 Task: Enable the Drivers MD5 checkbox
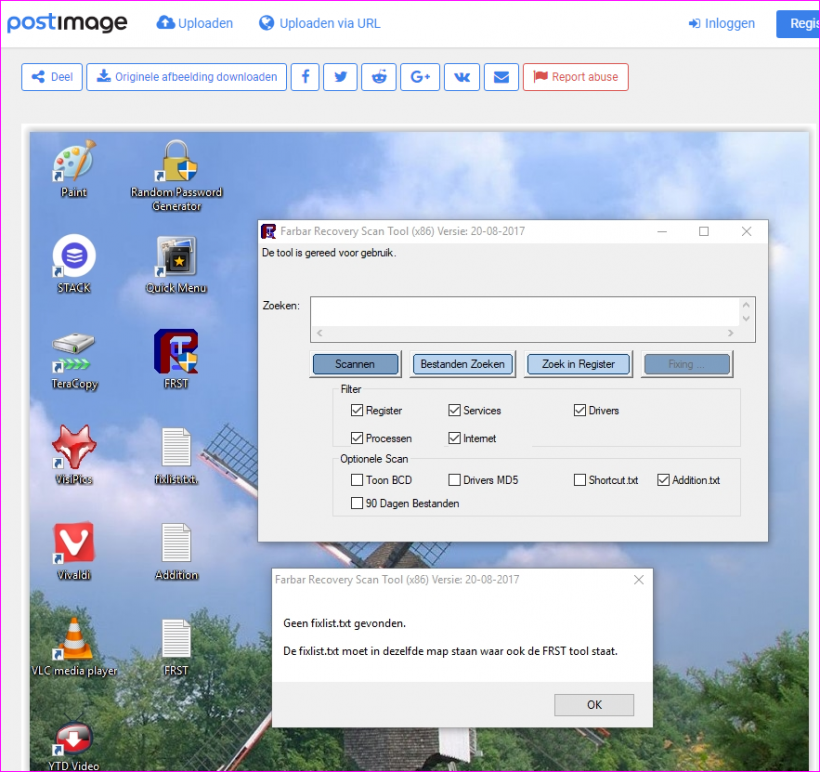pos(454,480)
